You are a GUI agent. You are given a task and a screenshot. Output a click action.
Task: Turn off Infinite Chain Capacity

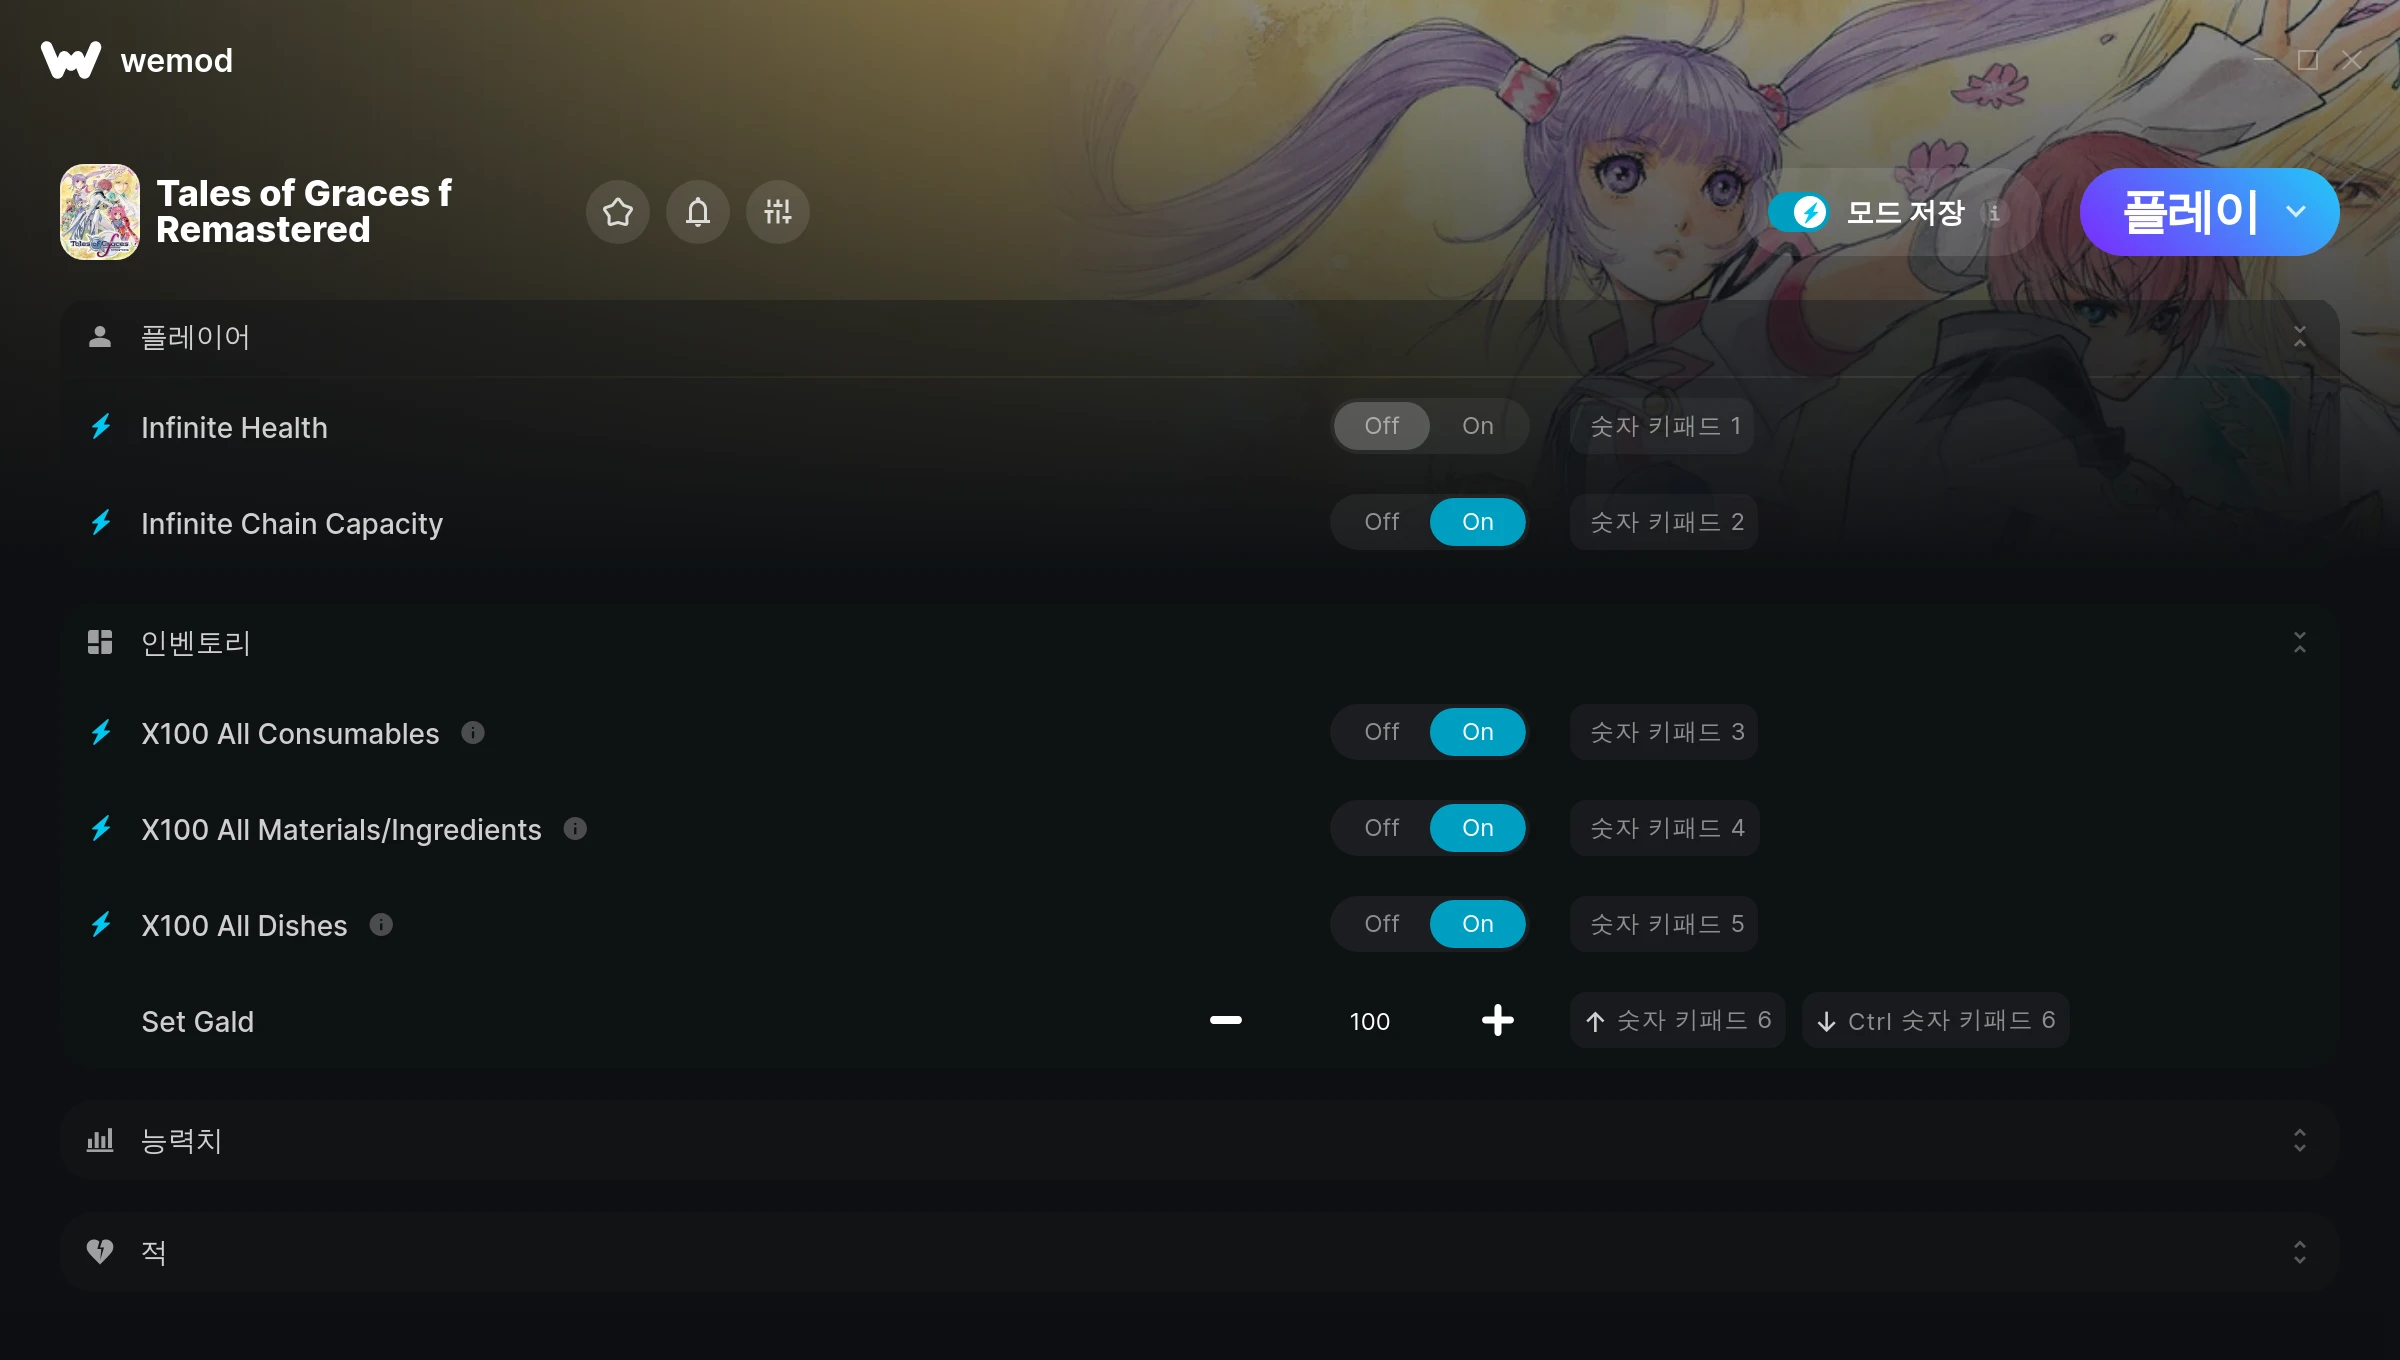(x=1382, y=522)
